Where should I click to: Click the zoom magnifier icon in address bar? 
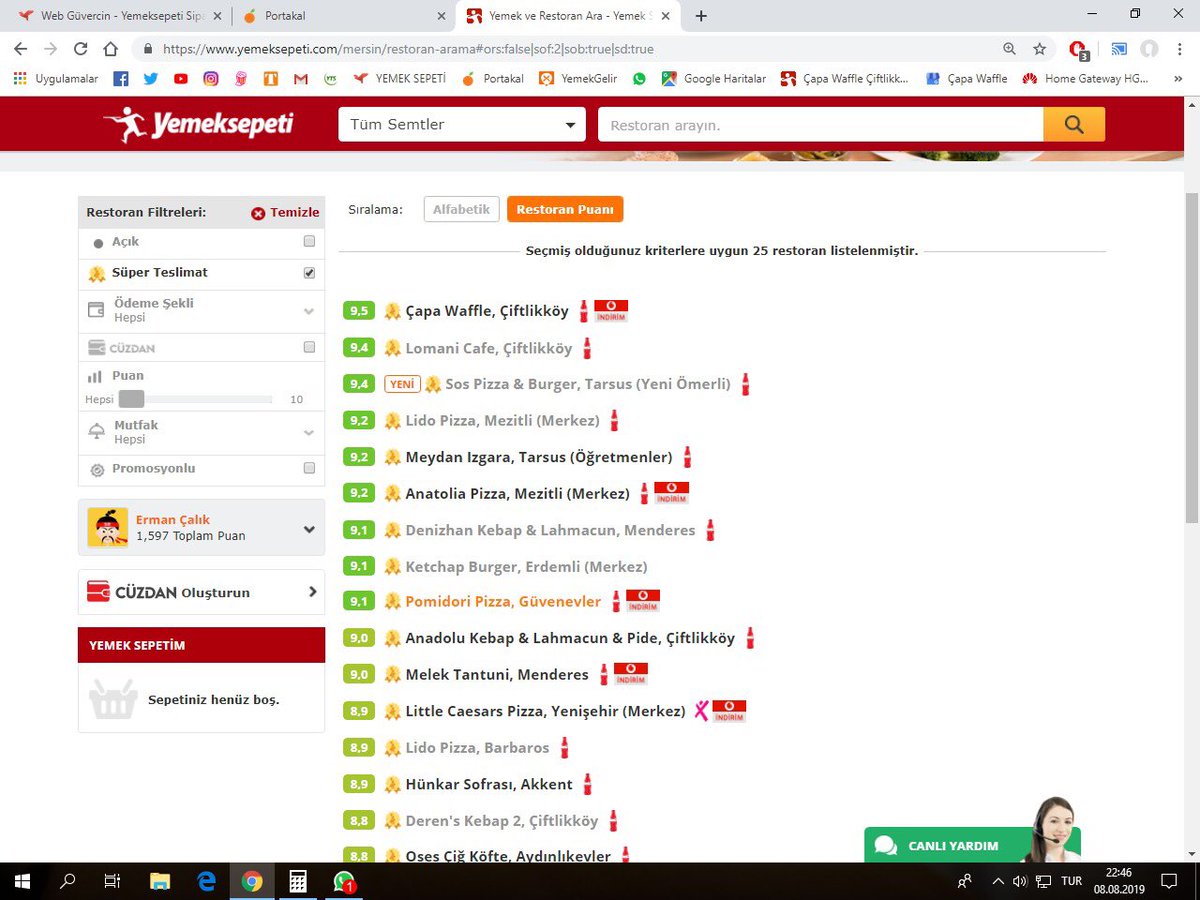tap(1010, 48)
